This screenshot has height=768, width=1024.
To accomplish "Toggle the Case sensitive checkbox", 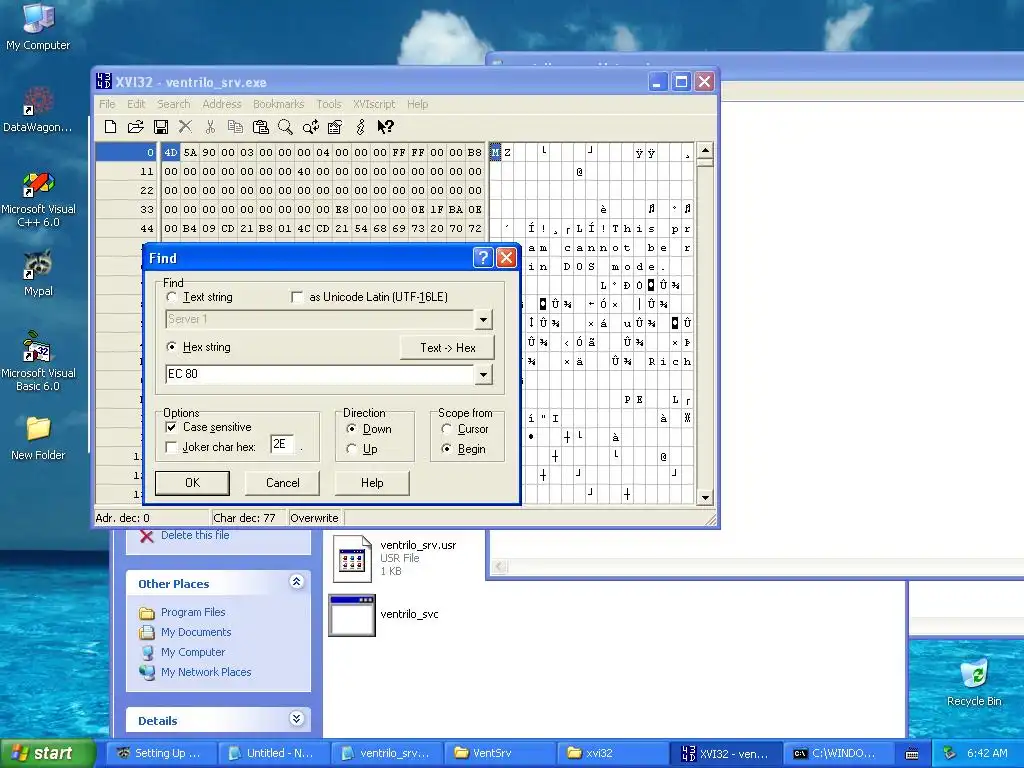I will click(171, 427).
